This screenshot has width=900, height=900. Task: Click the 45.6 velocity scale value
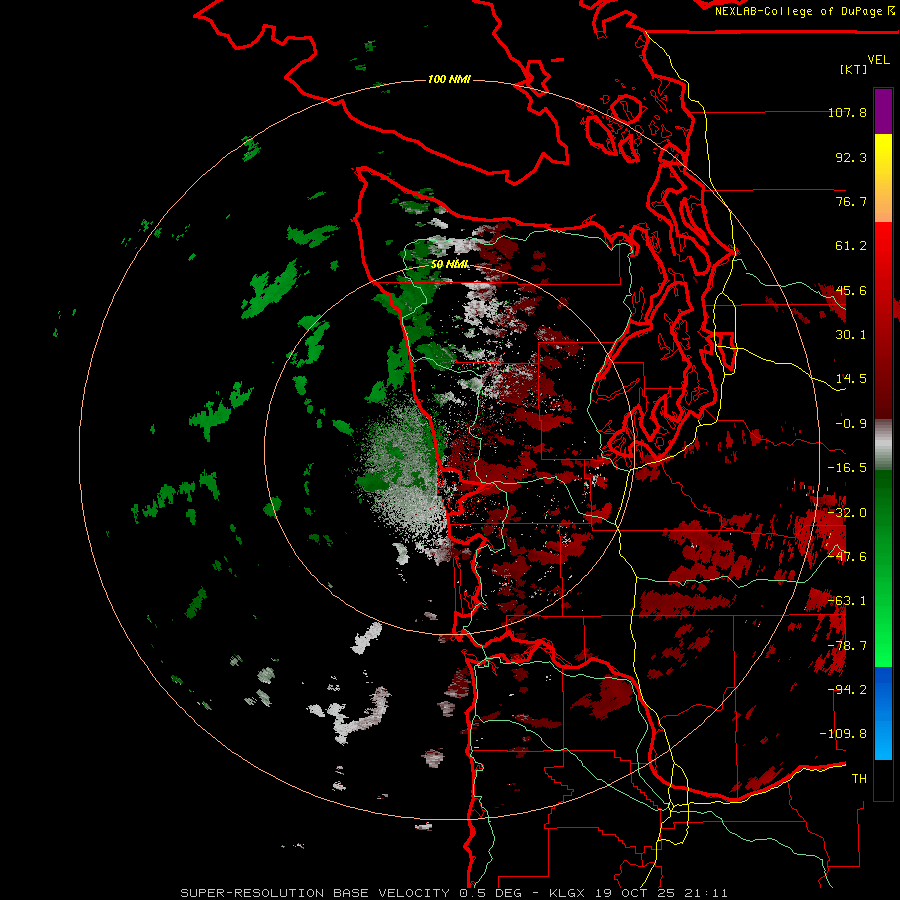851,290
